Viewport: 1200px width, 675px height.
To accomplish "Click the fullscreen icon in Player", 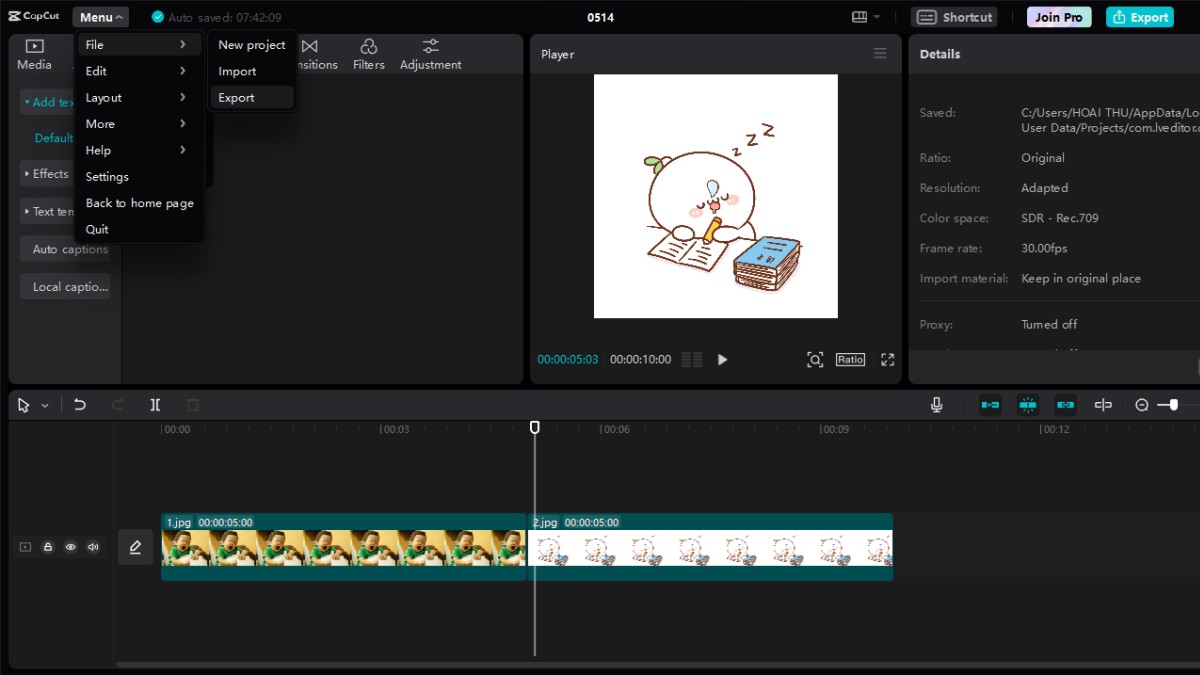I will click(x=887, y=360).
